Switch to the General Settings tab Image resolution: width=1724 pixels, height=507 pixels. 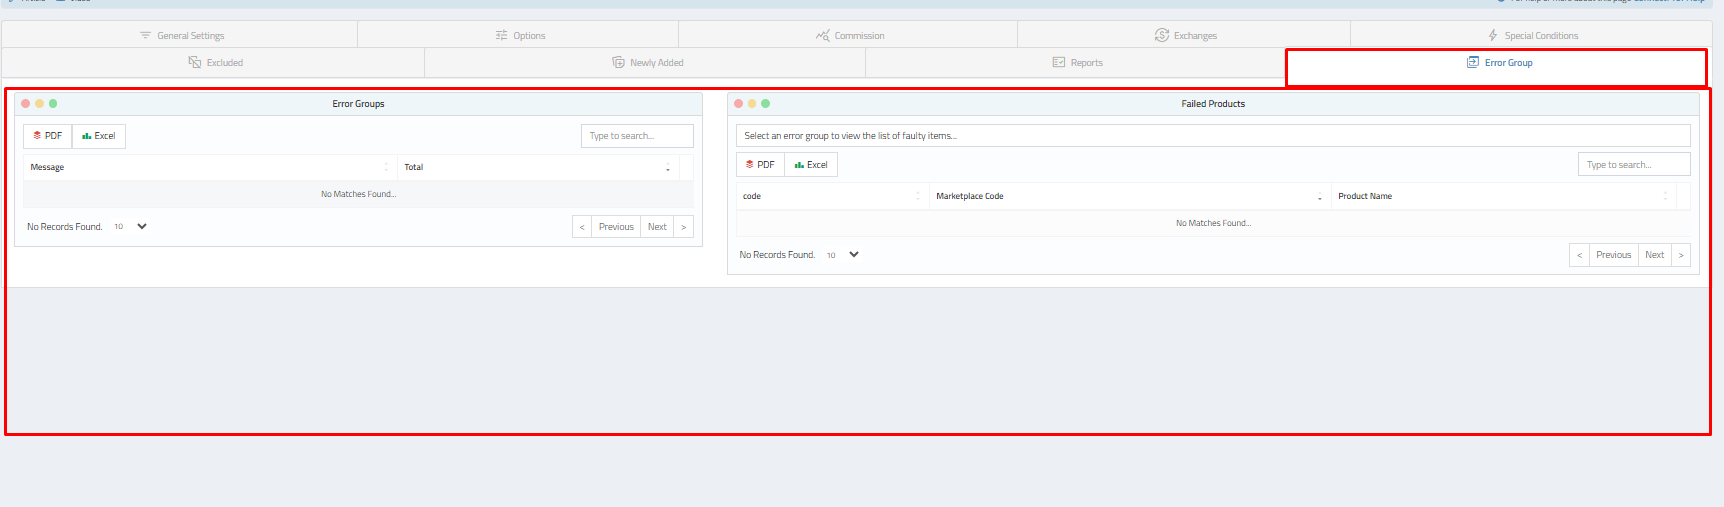click(x=181, y=36)
